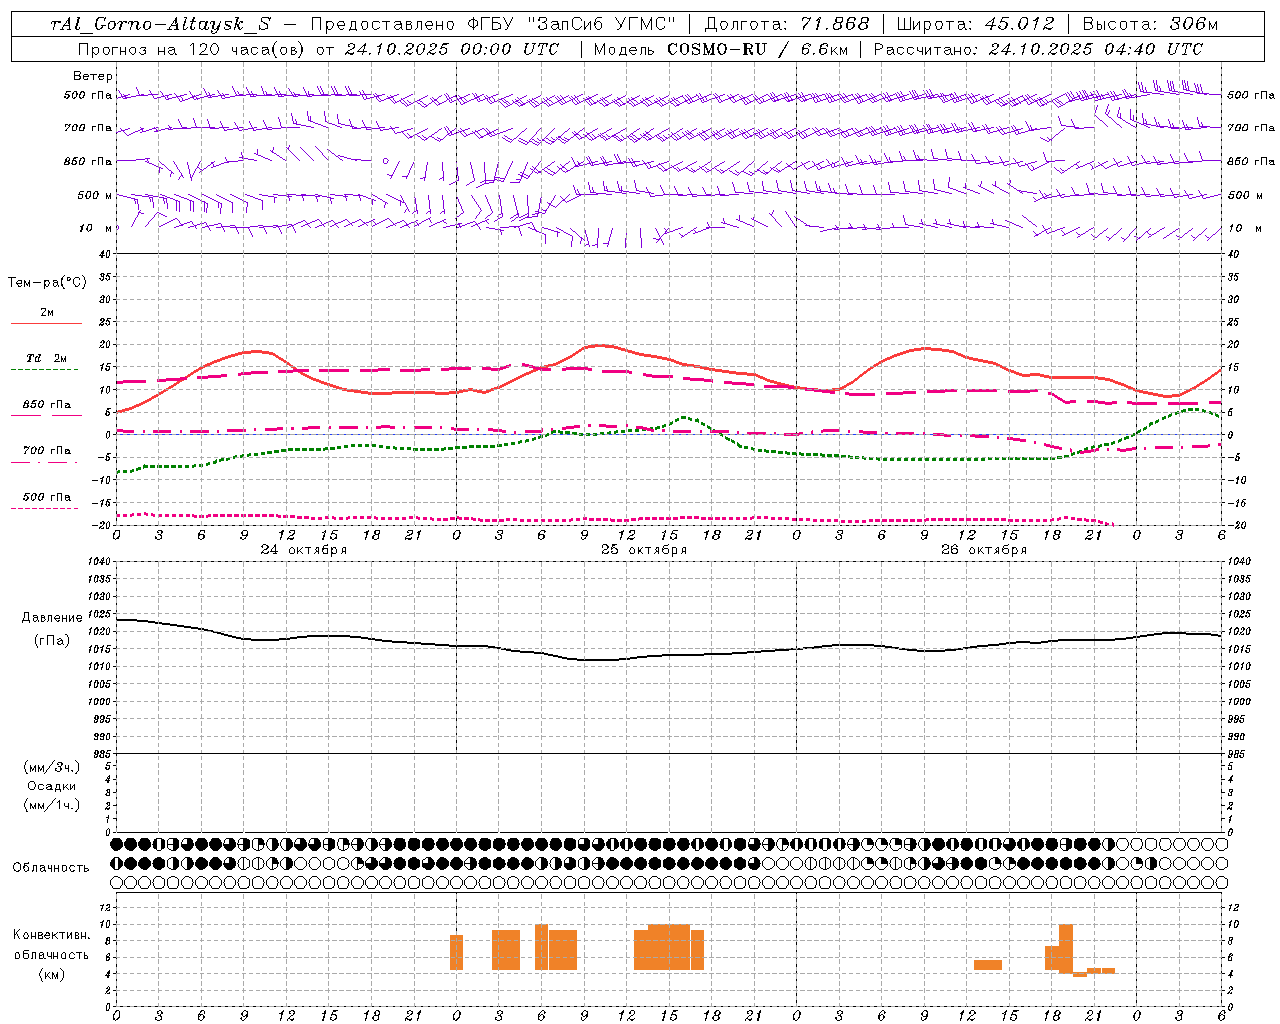This screenshot has height=1024, width=1280.
Task: Click the 25 октября date label
Action: coord(644,550)
